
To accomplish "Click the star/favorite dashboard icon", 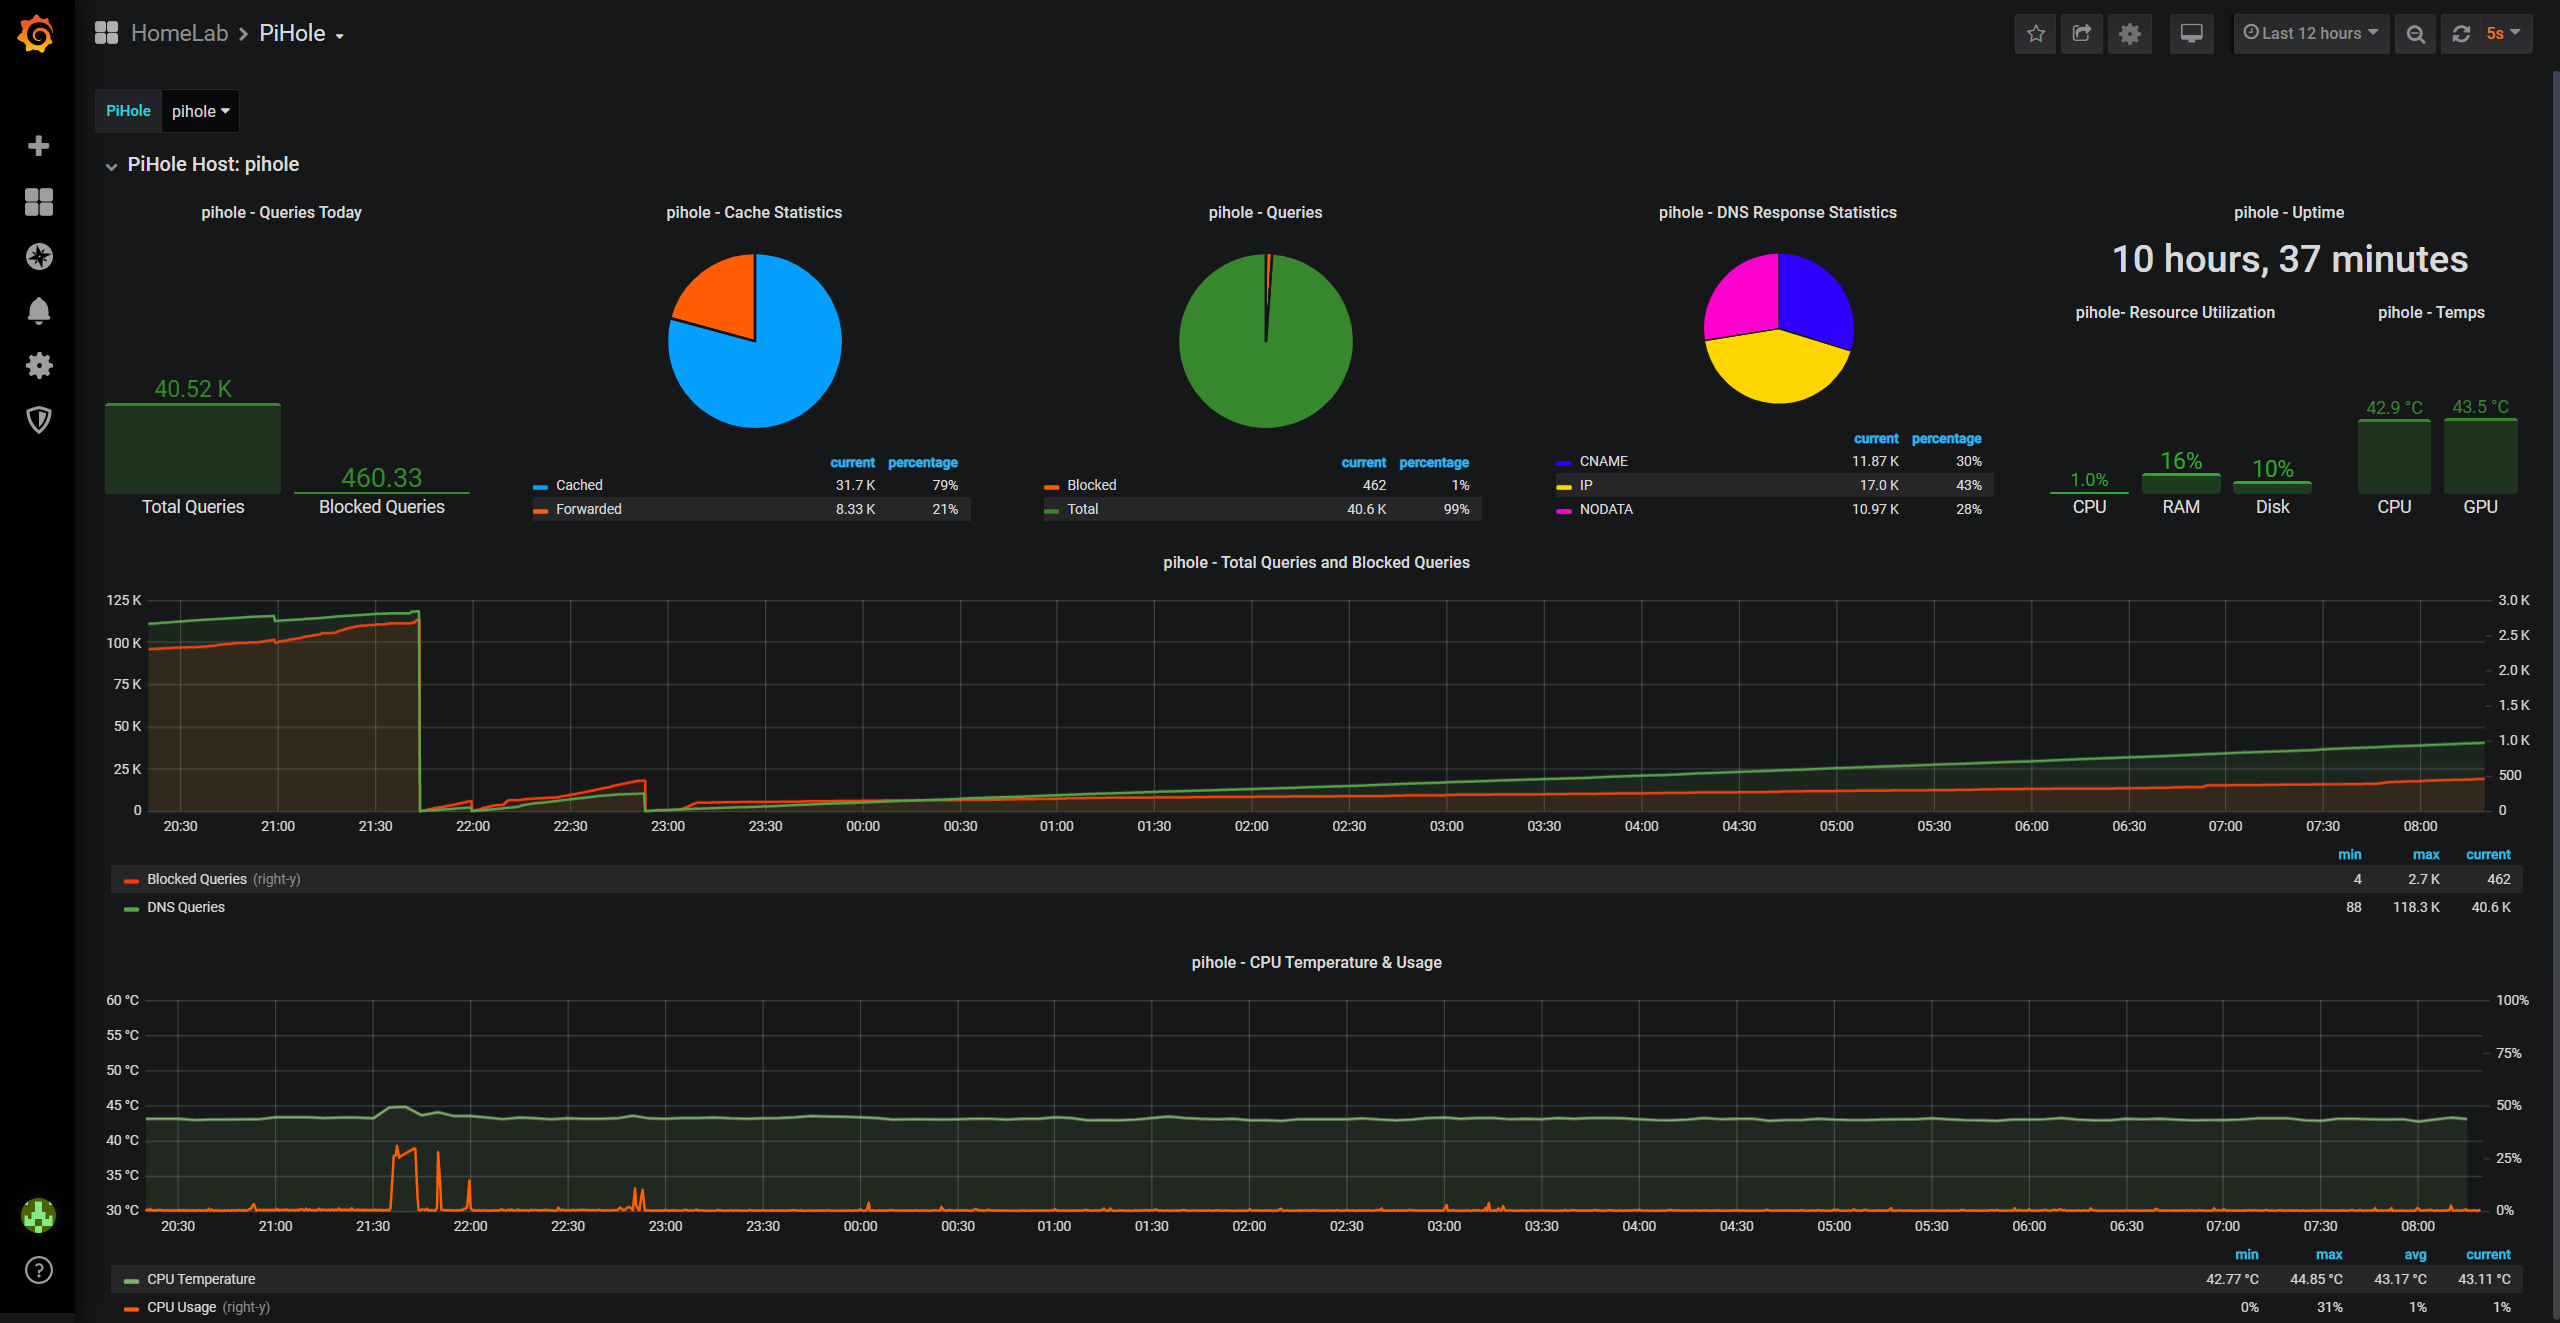I will point(2036,32).
